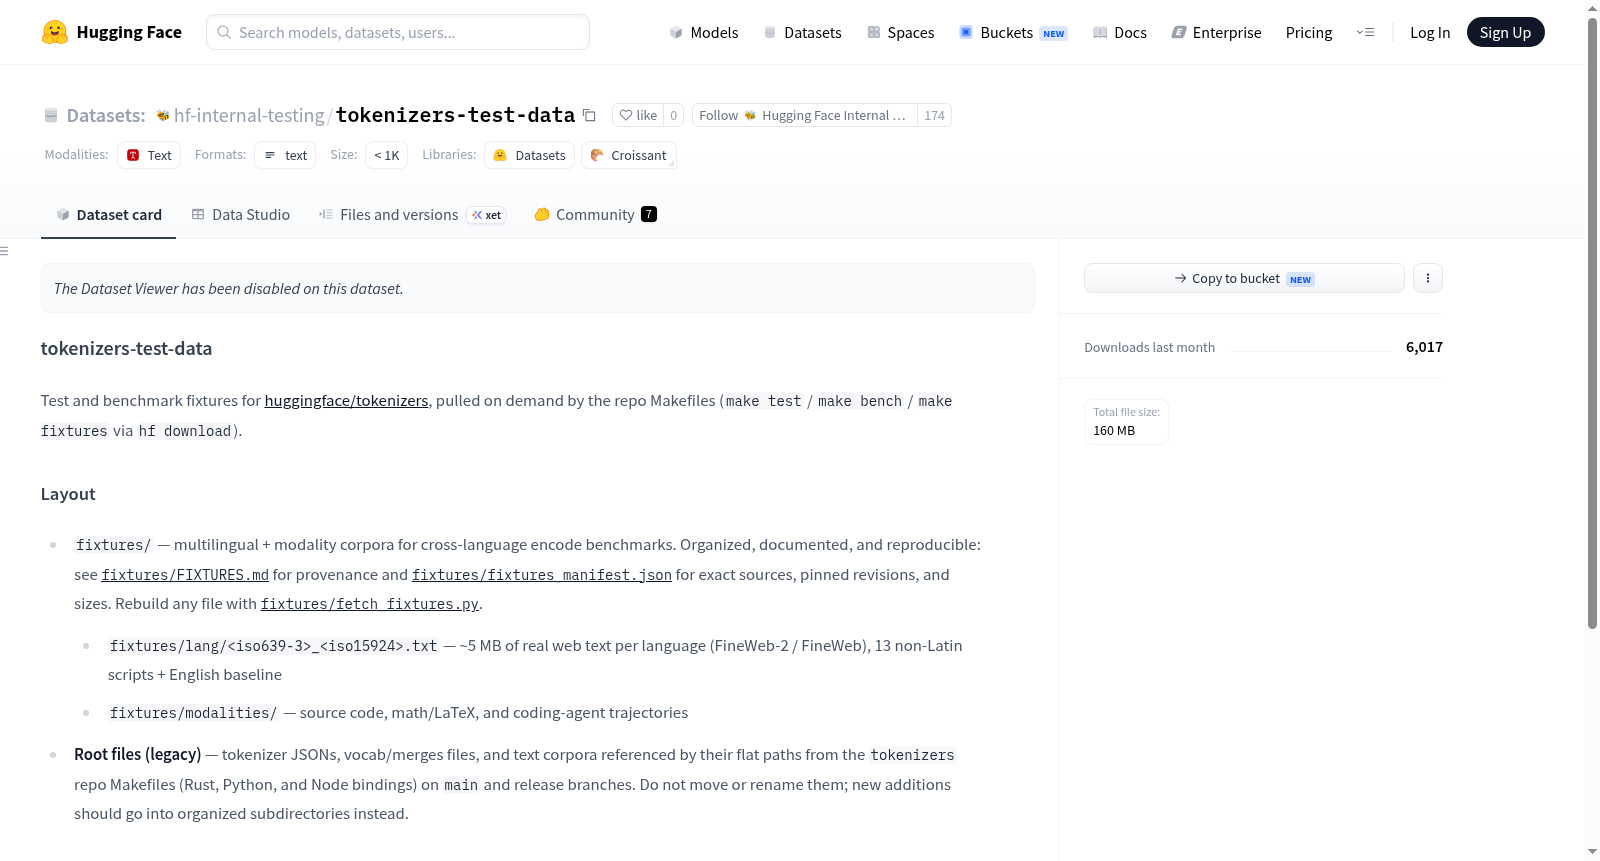Click the heart icon on like button

coord(626,115)
